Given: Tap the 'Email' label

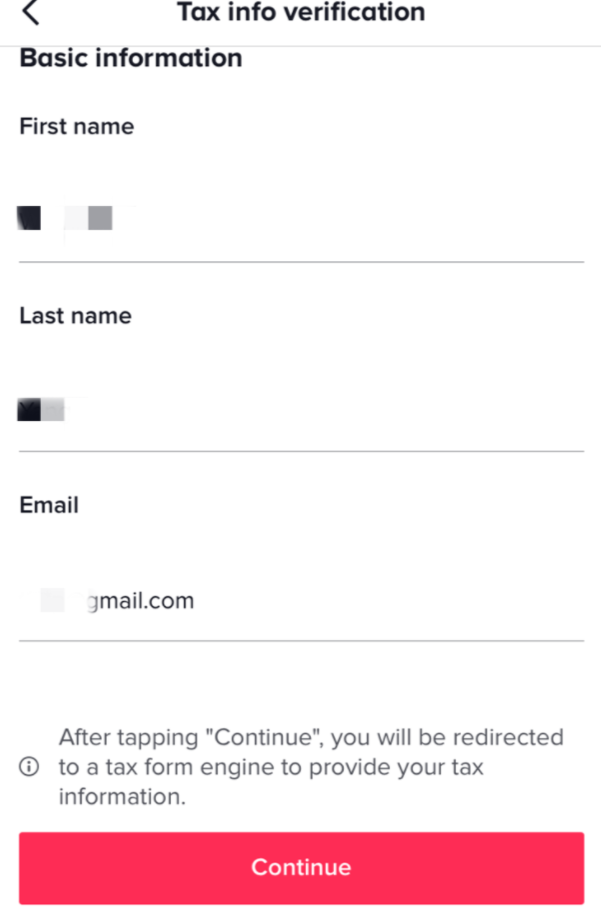Looking at the screenshot, I should tap(49, 505).
